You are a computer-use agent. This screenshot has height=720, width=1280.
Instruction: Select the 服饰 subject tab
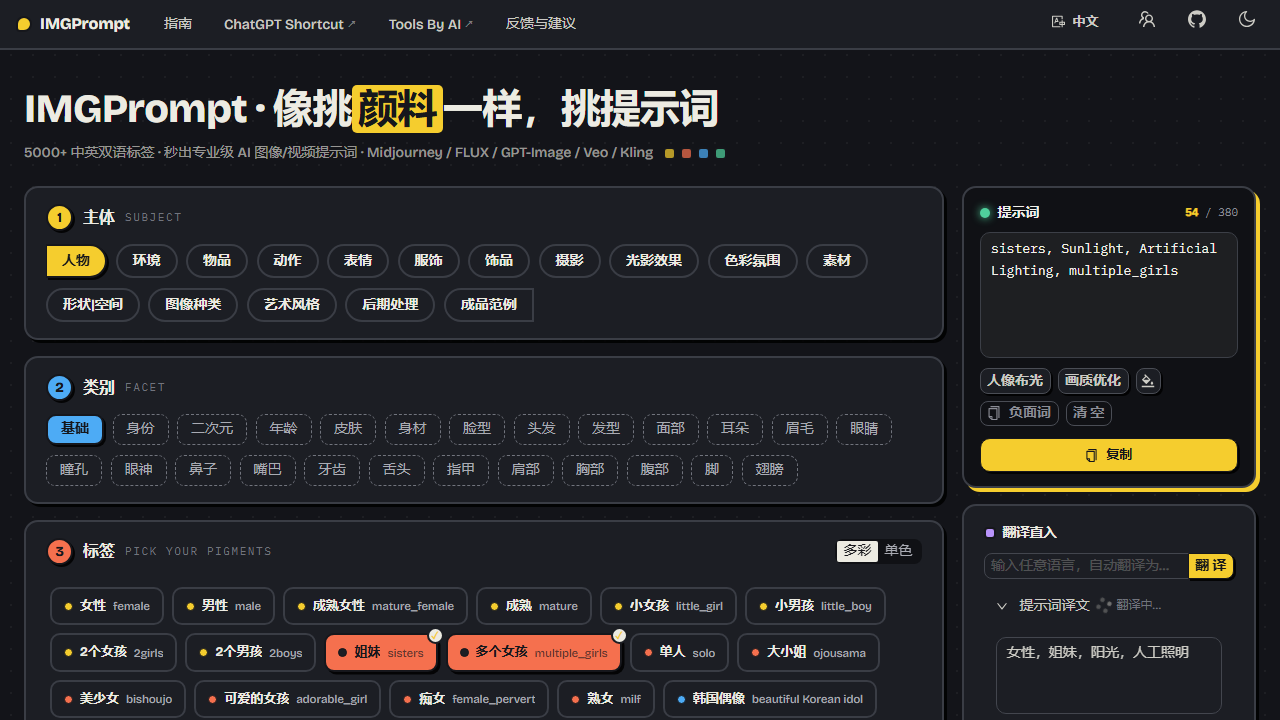428,260
